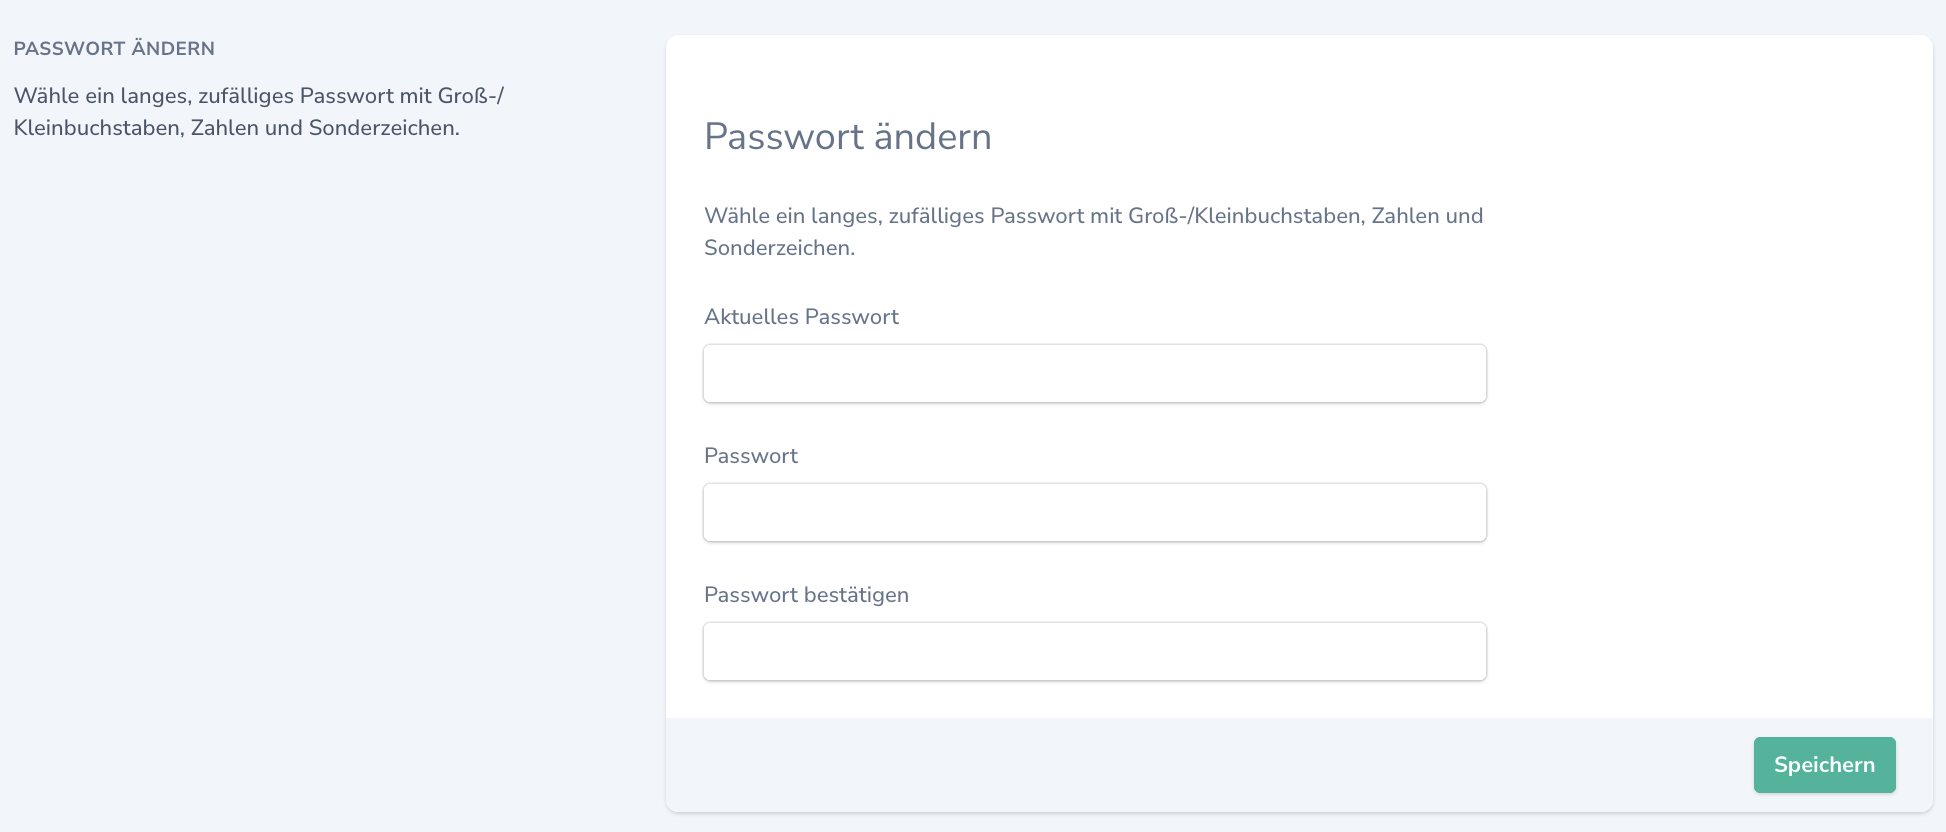Click the Aktuelles Passwort field label
The width and height of the screenshot is (1946, 832).
point(801,316)
